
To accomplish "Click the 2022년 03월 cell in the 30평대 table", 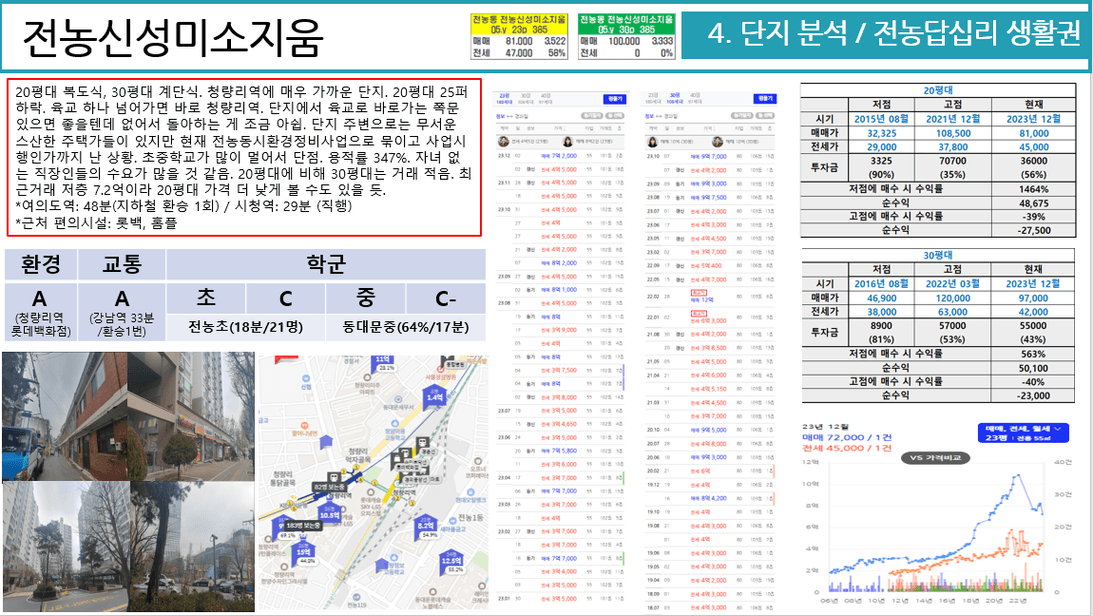I will point(953,284).
